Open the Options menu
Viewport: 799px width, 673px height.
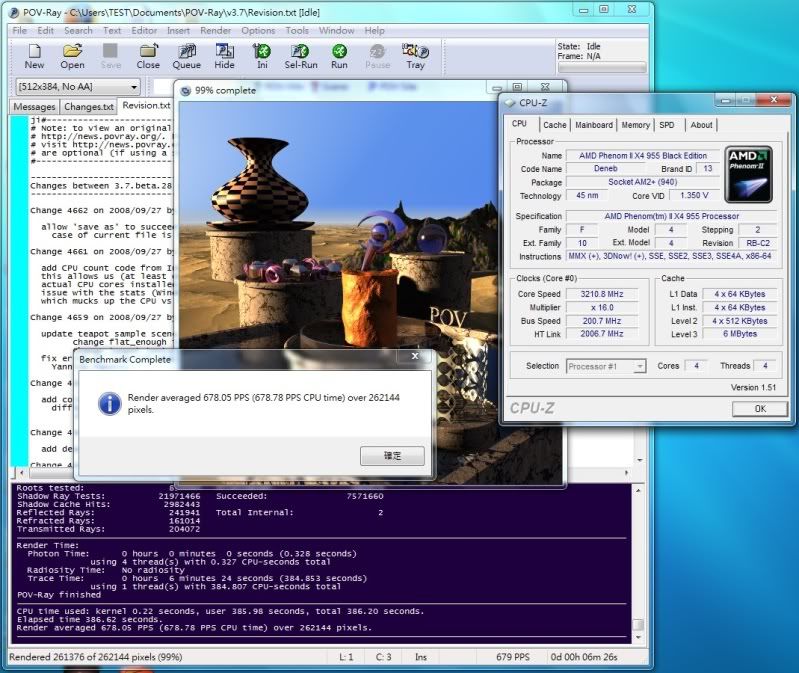[x=258, y=31]
